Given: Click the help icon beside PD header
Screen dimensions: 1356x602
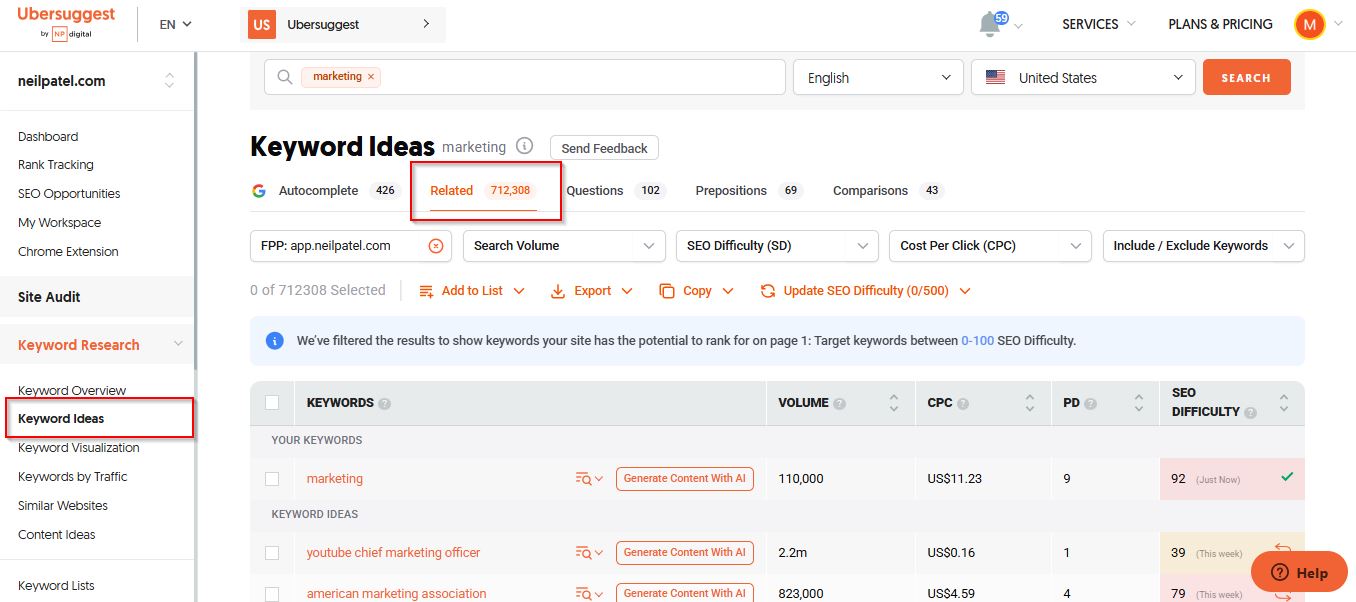Looking at the screenshot, I should point(1091,403).
